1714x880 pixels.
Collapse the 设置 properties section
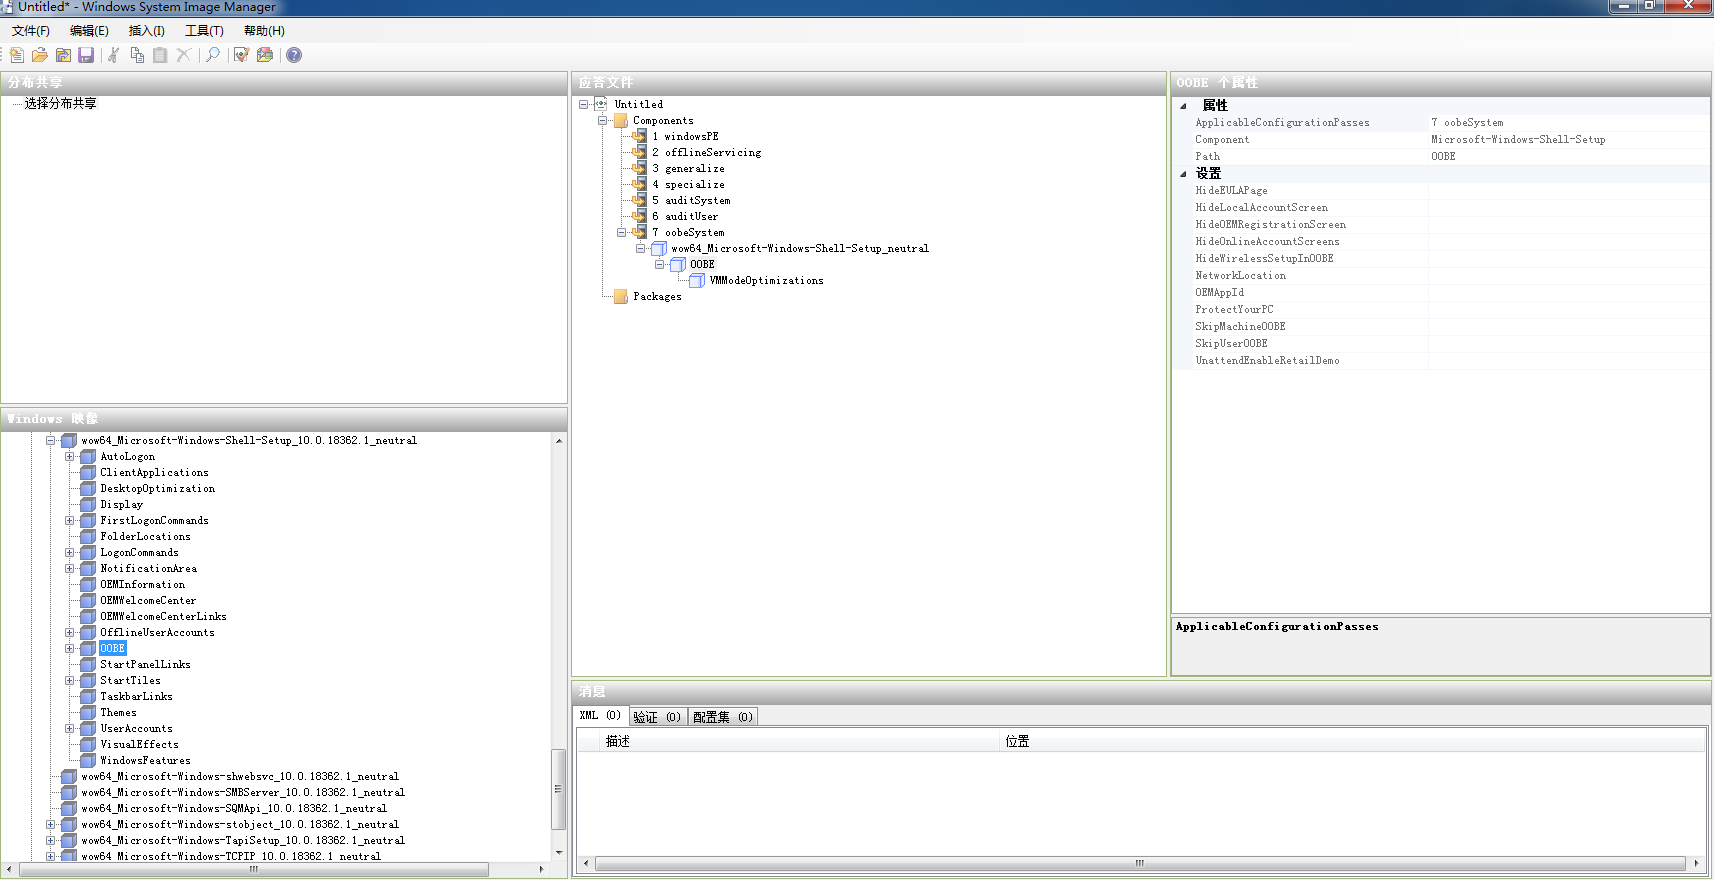pyautogui.click(x=1183, y=174)
